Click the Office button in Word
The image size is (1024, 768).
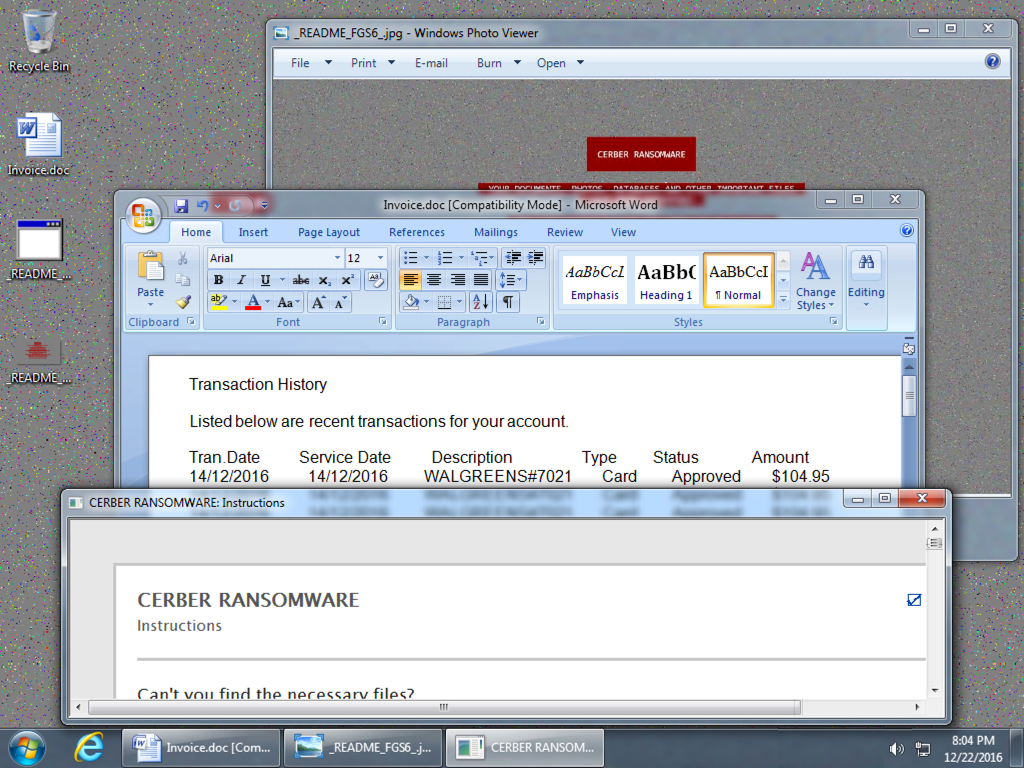(142, 215)
